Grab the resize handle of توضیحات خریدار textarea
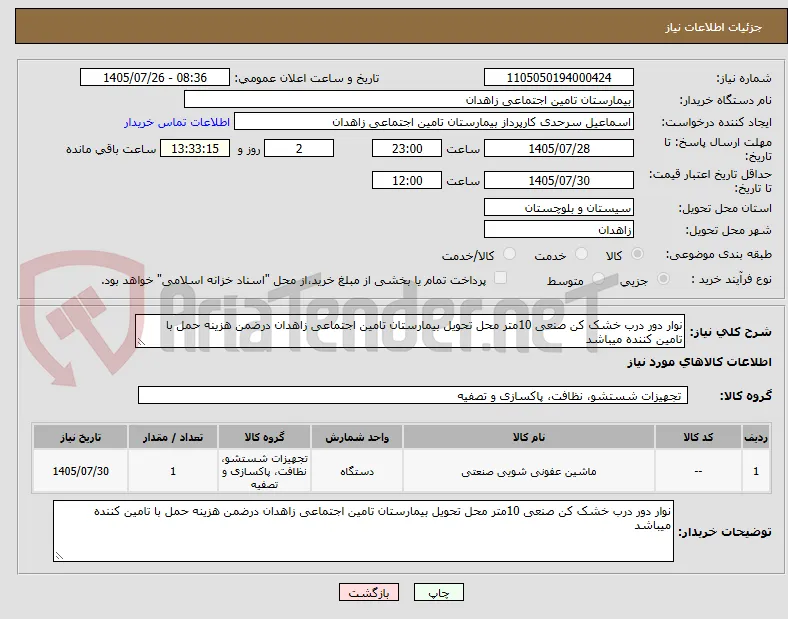This screenshot has height=619, width=788. point(59,556)
